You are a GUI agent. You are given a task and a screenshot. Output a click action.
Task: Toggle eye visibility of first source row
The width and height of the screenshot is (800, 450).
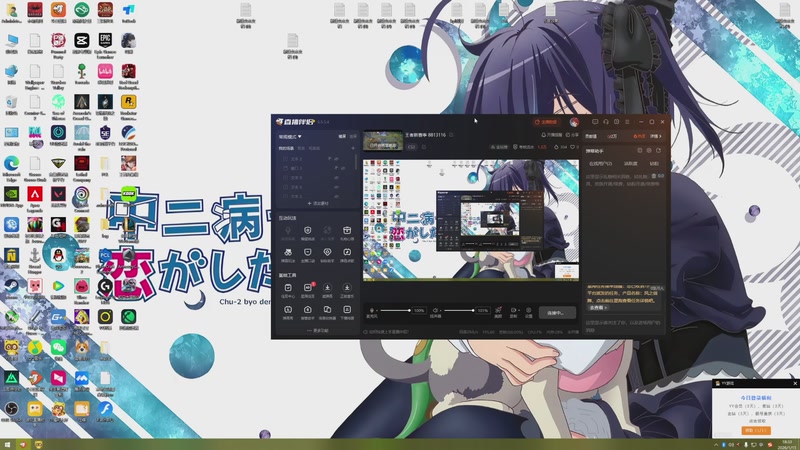point(337,159)
